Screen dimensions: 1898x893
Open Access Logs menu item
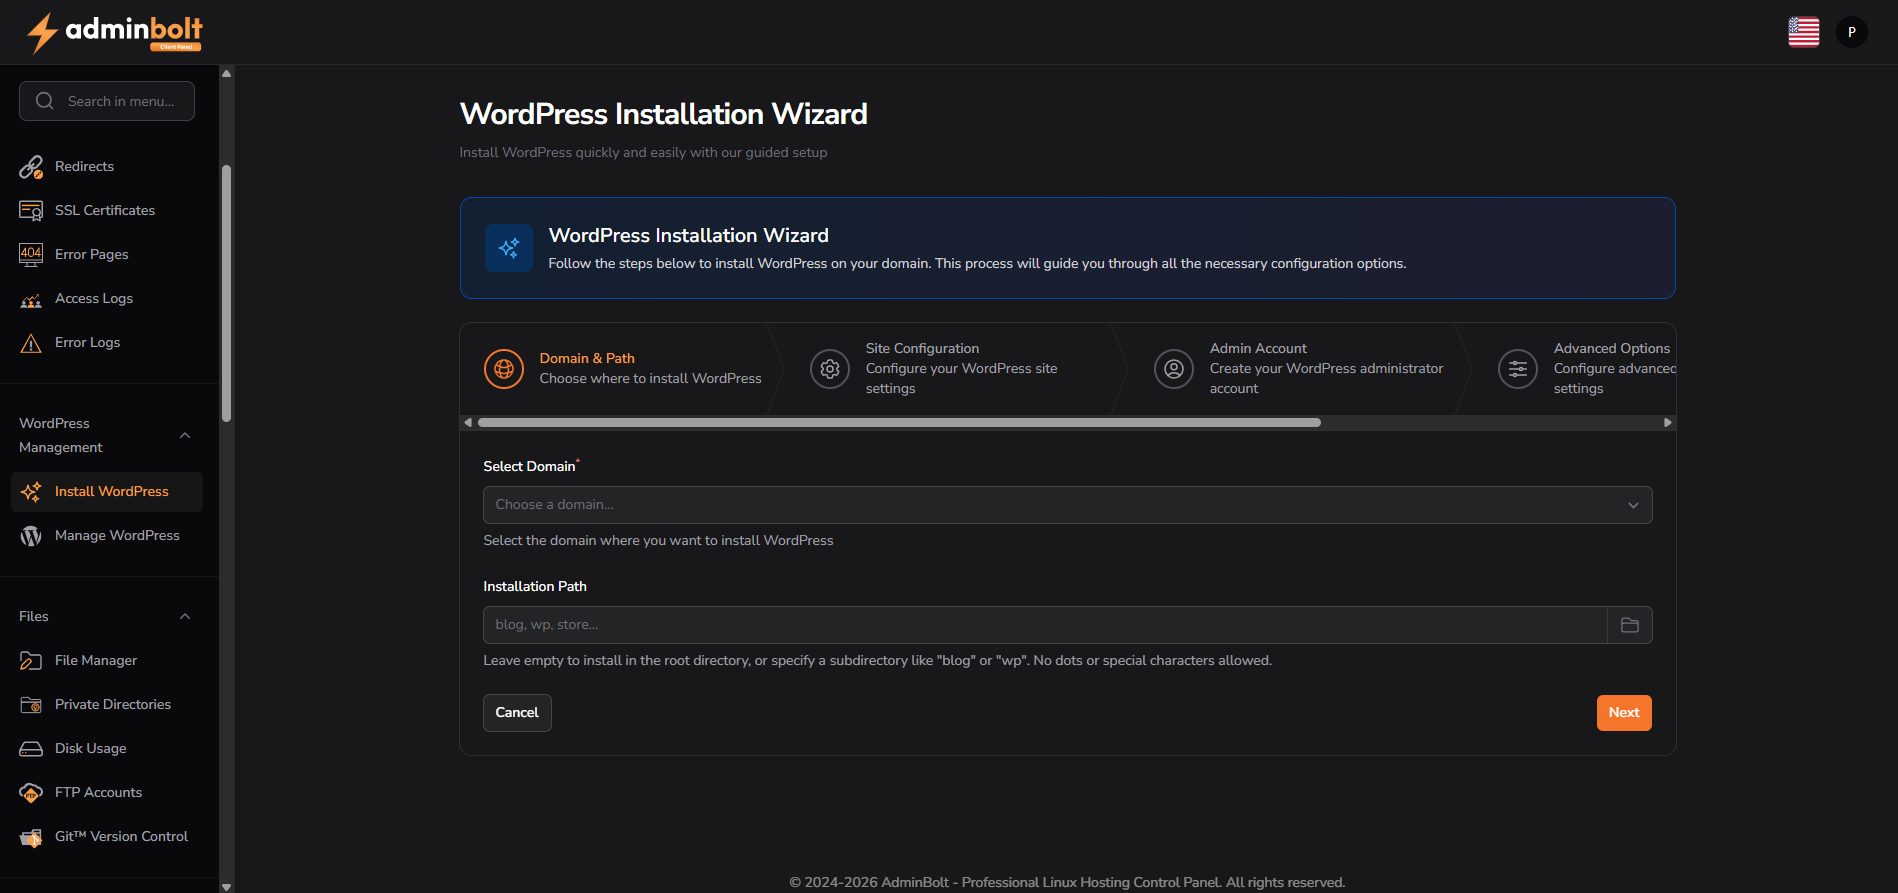[x=107, y=299]
